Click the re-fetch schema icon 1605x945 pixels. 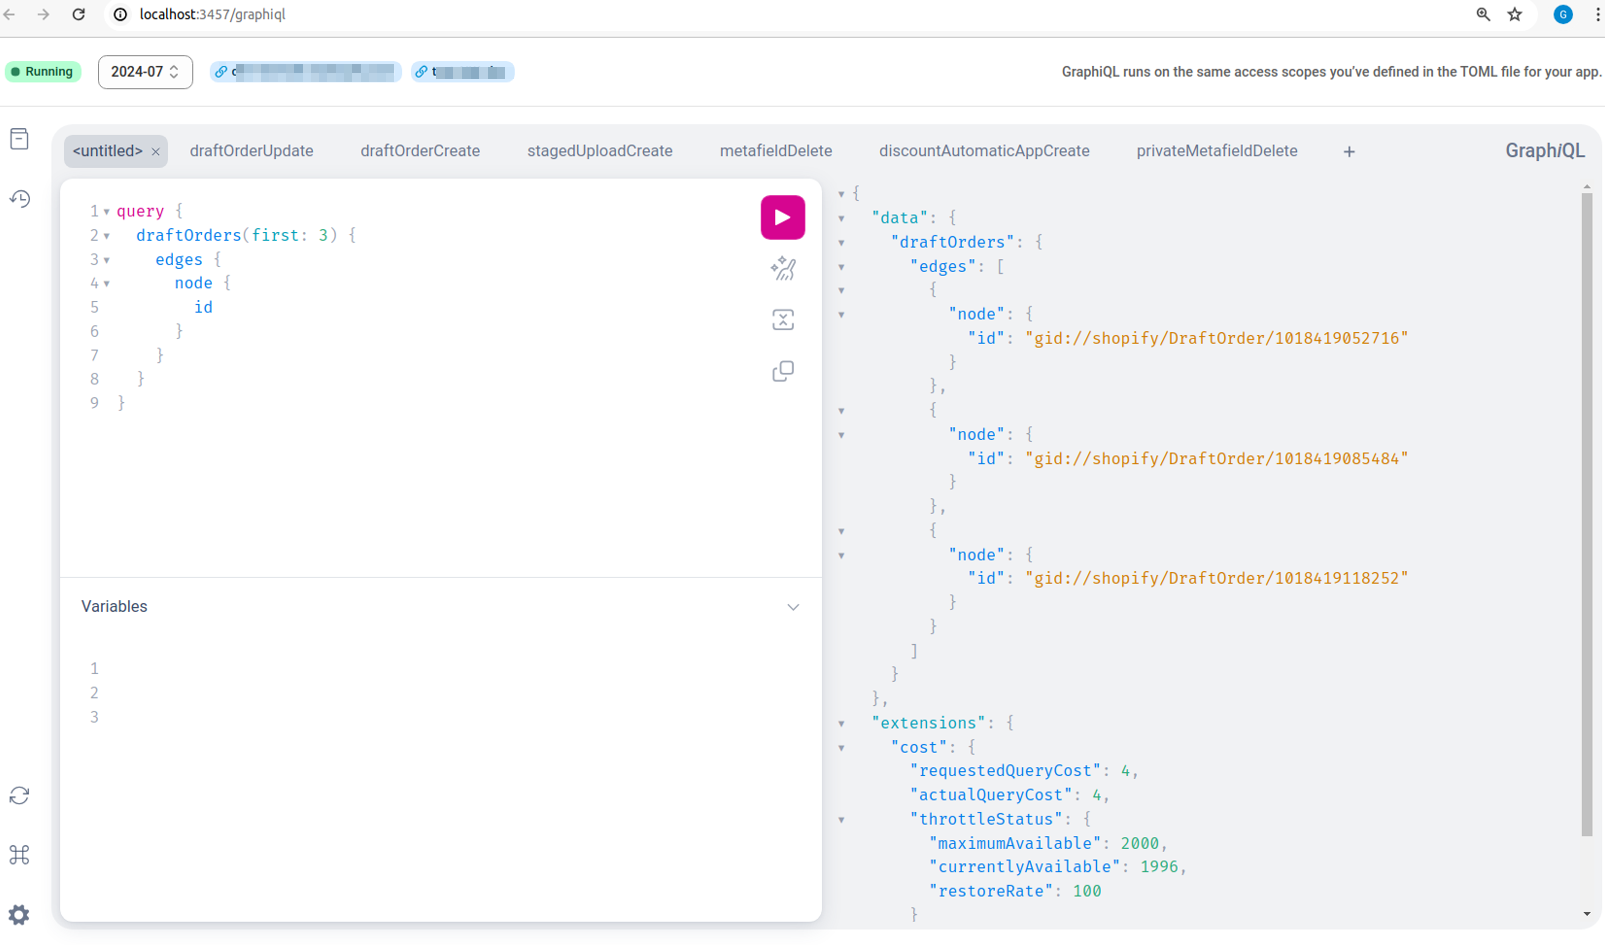(x=19, y=795)
